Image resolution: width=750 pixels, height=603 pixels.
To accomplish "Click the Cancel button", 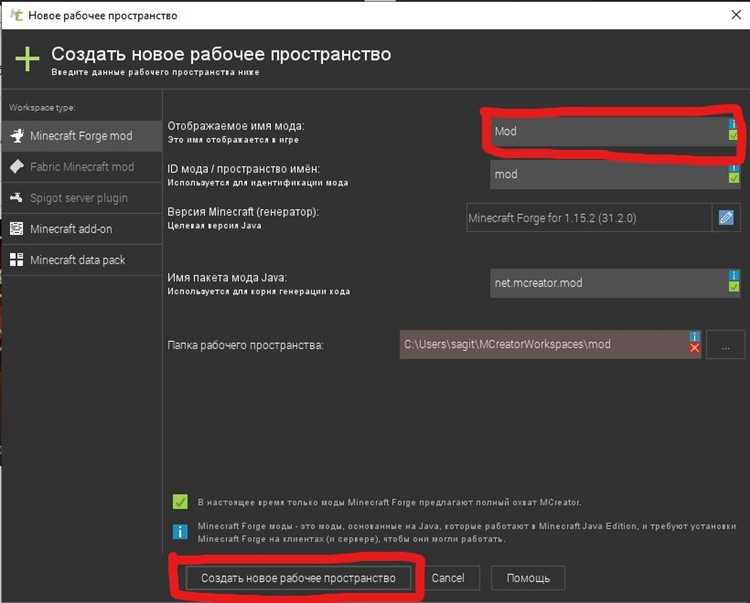I will (x=448, y=578).
